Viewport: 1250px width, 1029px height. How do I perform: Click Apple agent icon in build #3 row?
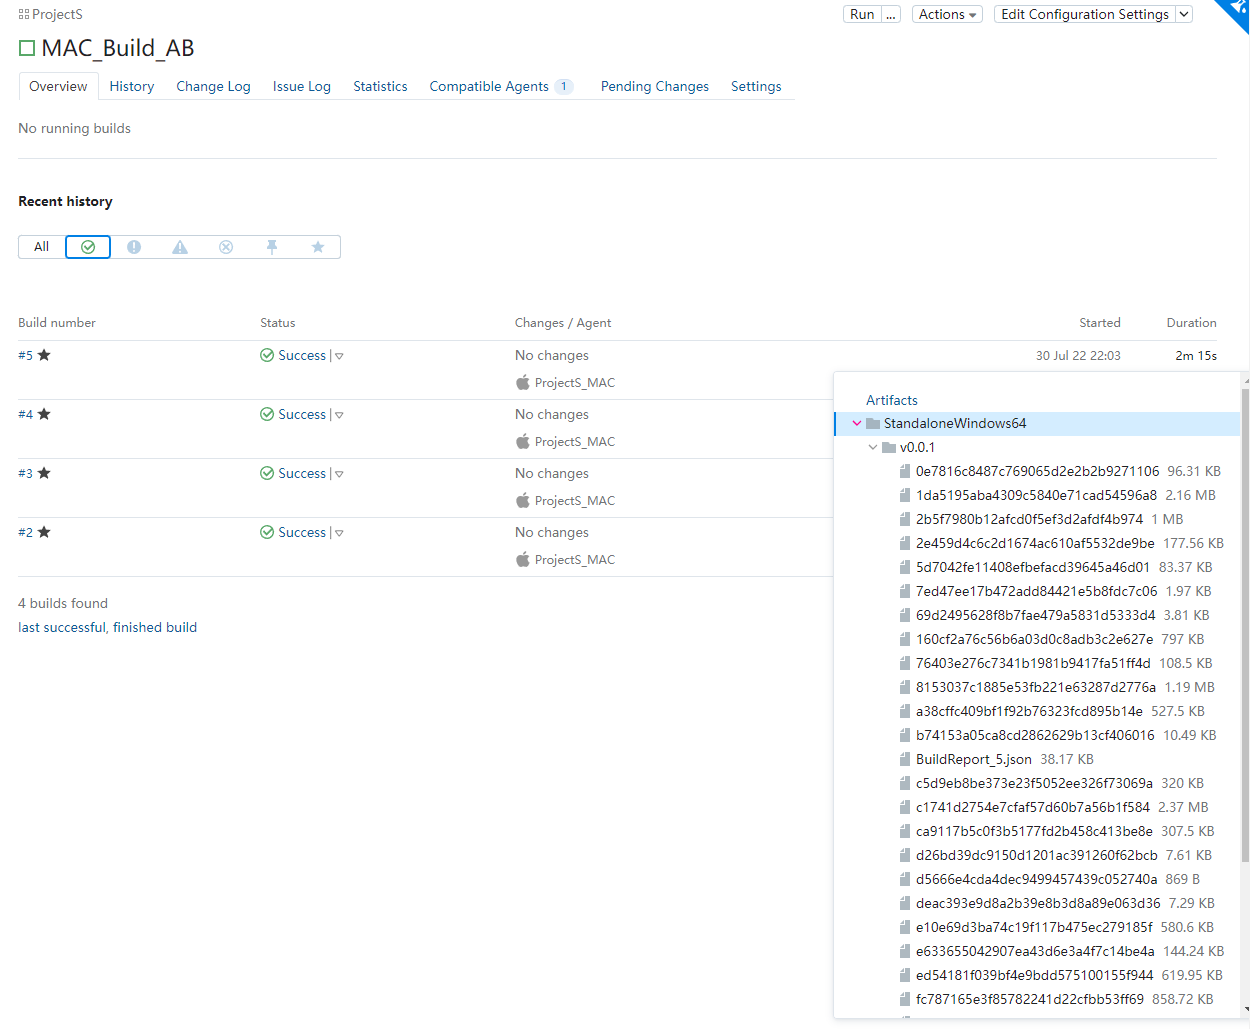click(522, 500)
